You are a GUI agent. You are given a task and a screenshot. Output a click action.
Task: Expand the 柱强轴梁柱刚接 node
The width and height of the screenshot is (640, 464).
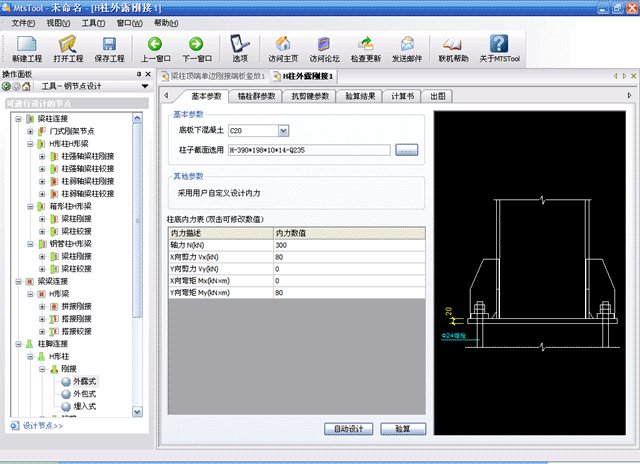[42, 156]
